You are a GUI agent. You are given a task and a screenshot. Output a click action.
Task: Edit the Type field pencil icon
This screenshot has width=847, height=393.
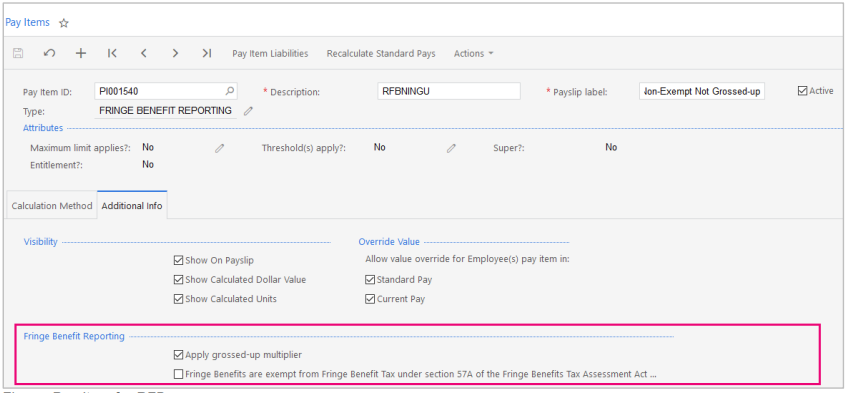click(248, 111)
